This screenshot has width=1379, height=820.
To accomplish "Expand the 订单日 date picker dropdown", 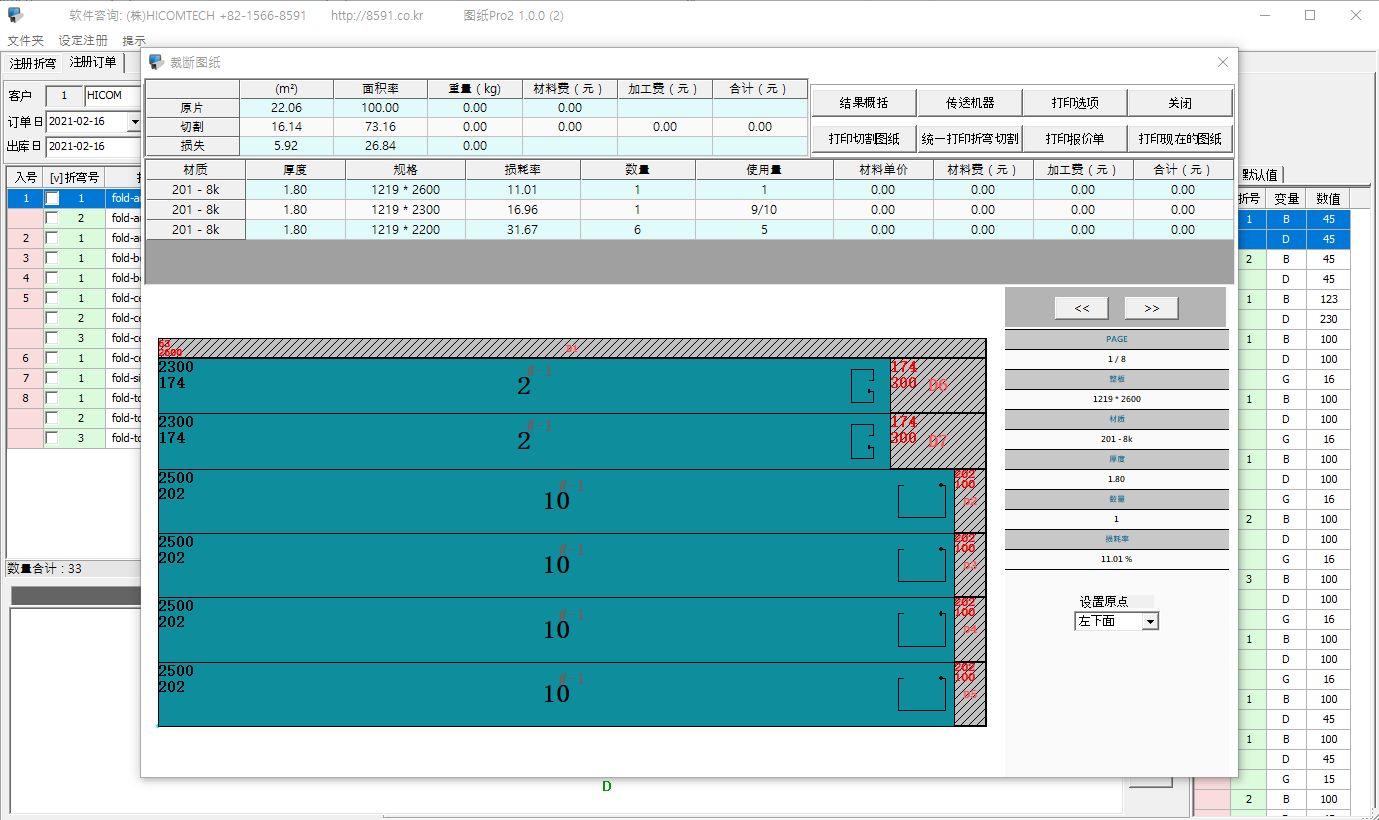I will click(x=135, y=122).
